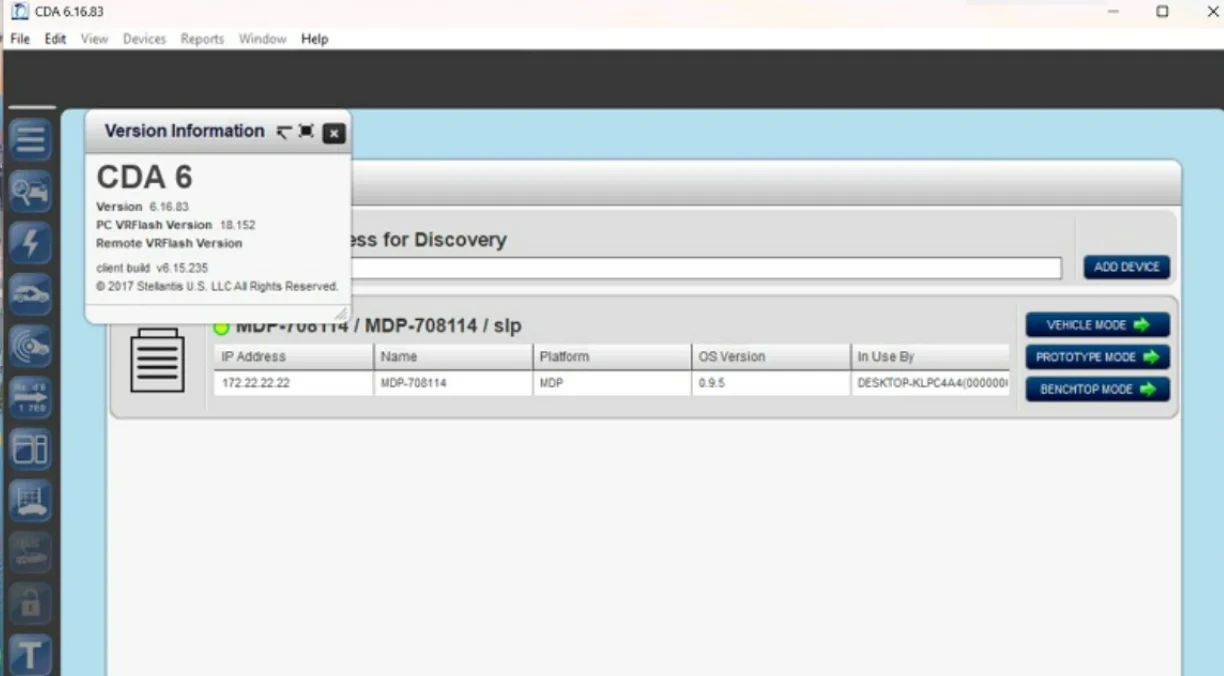Click the ADD DEVICE button

(1126, 267)
